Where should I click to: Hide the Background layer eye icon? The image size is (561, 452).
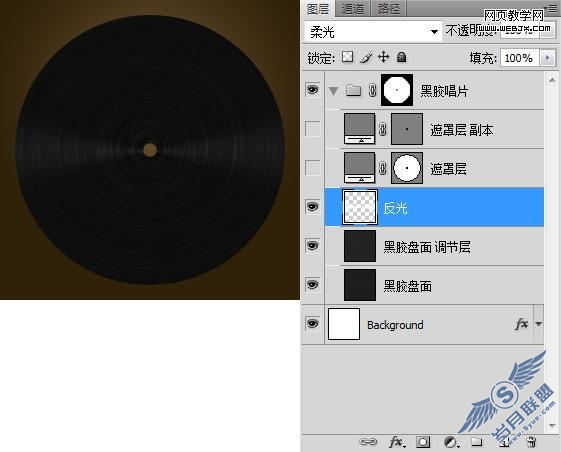[x=312, y=324]
